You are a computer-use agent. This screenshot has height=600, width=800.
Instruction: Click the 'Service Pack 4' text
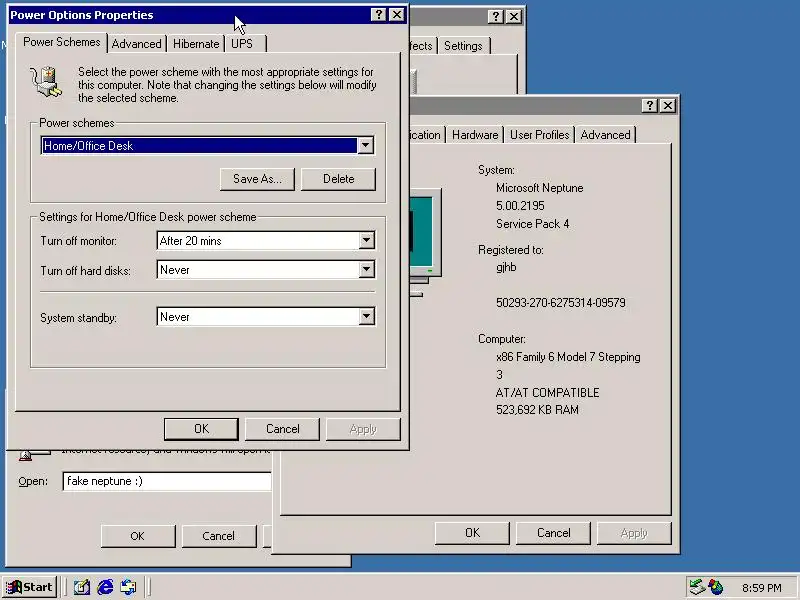tap(532, 223)
